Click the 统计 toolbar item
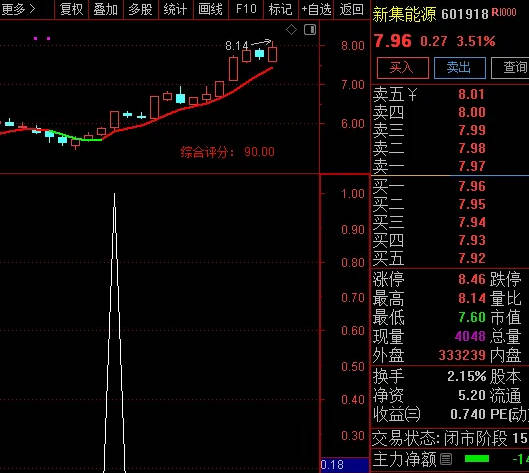Screen dimensions: 529x473 tap(175, 9)
